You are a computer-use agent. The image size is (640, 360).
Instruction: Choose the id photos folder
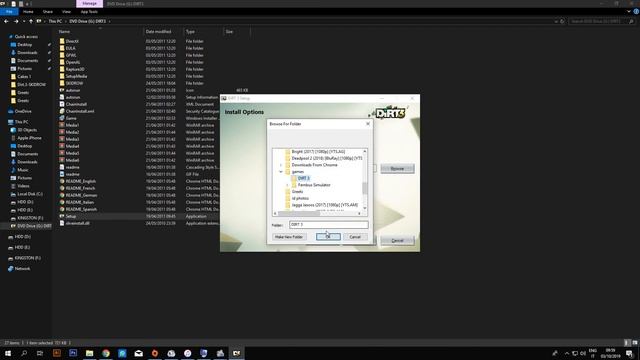click(x=300, y=198)
